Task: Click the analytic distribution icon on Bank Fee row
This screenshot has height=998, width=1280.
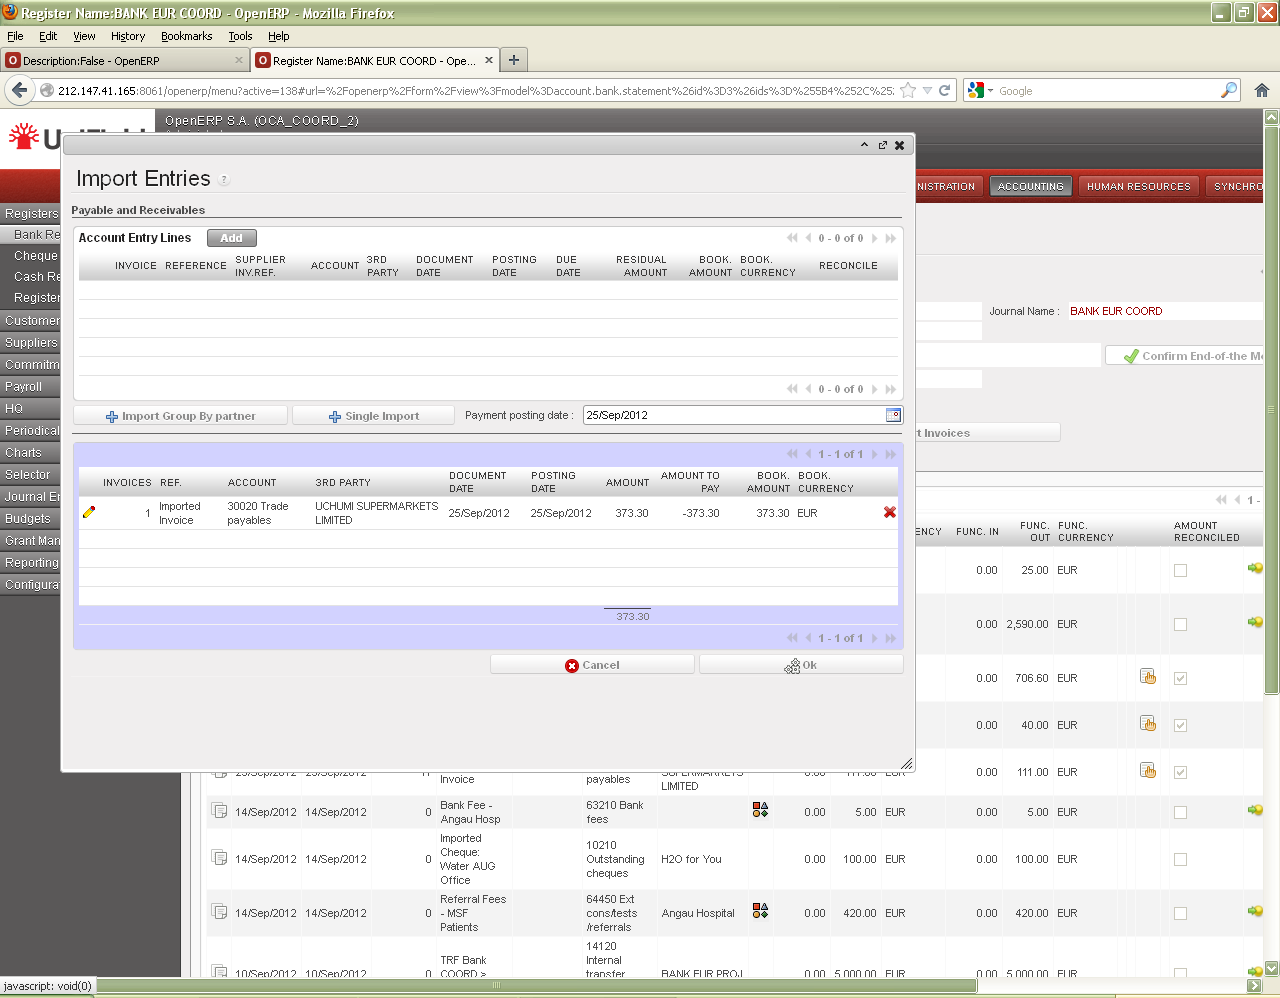Action: pyautogui.click(x=760, y=810)
